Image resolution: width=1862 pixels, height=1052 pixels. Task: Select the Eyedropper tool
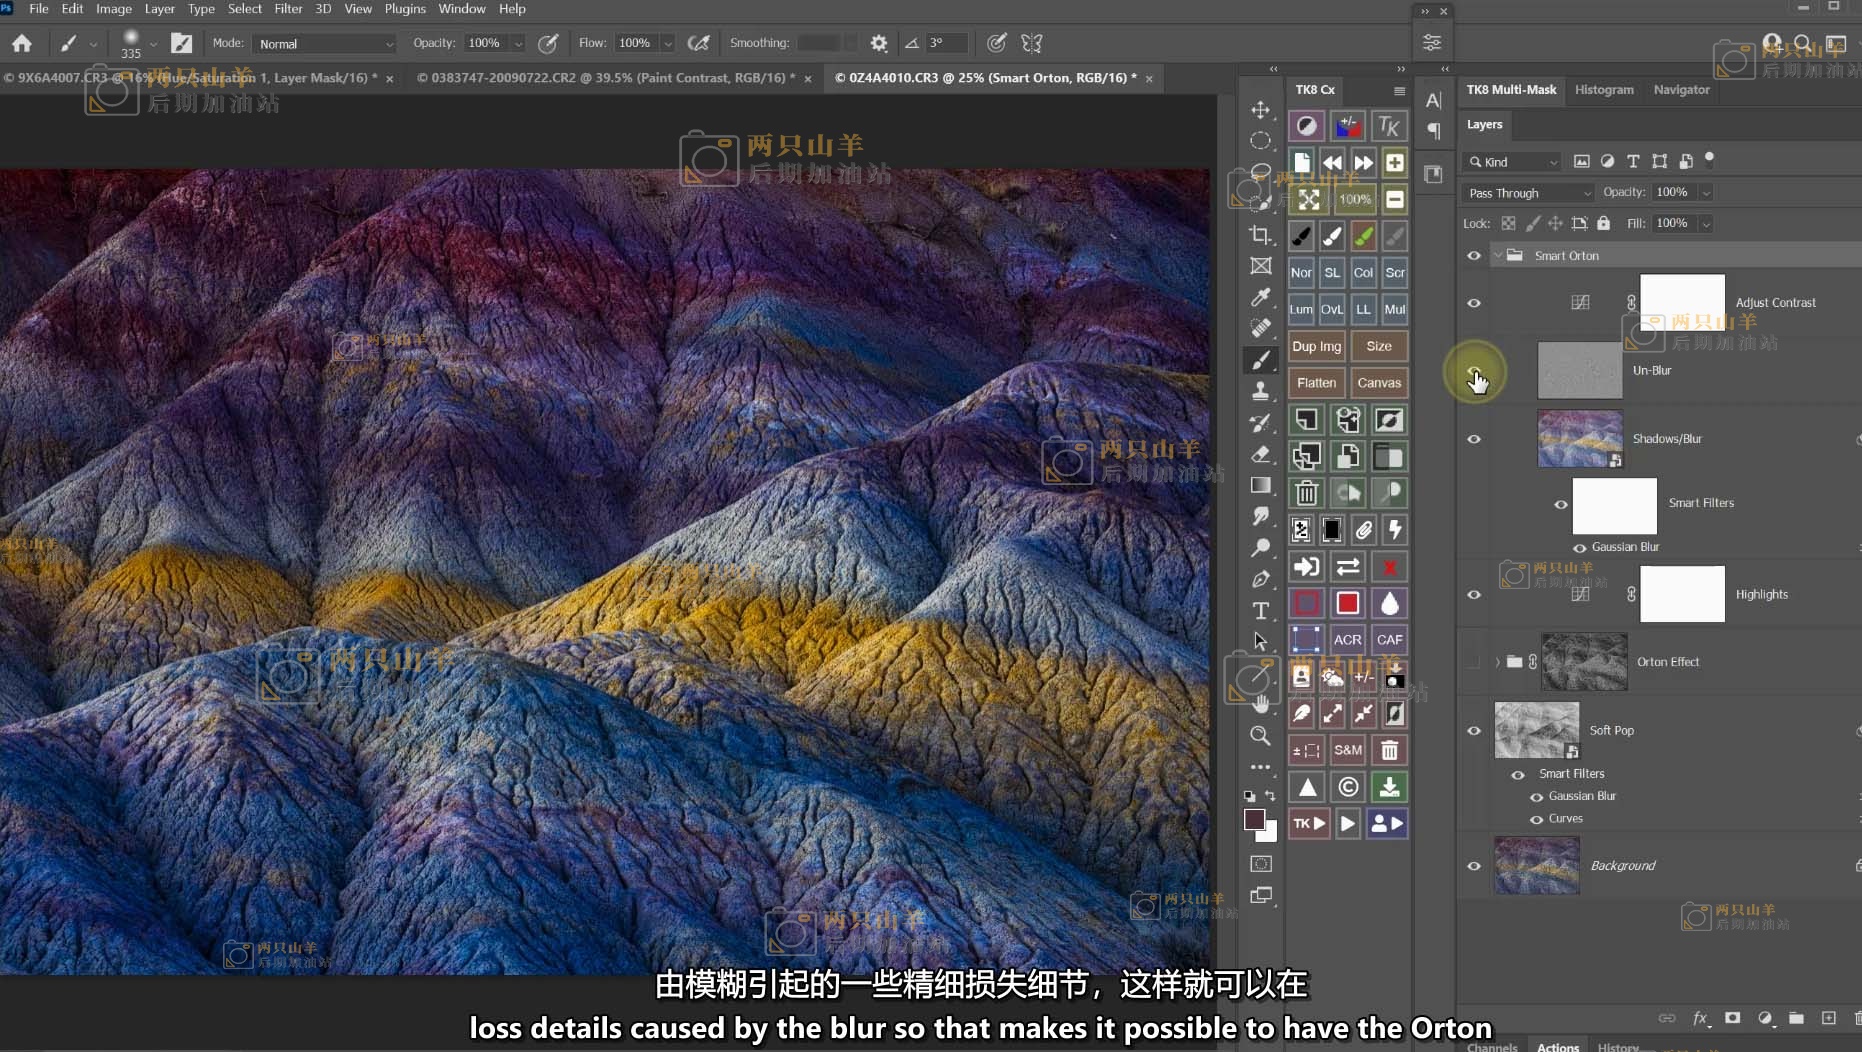(x=1261, y=297)
